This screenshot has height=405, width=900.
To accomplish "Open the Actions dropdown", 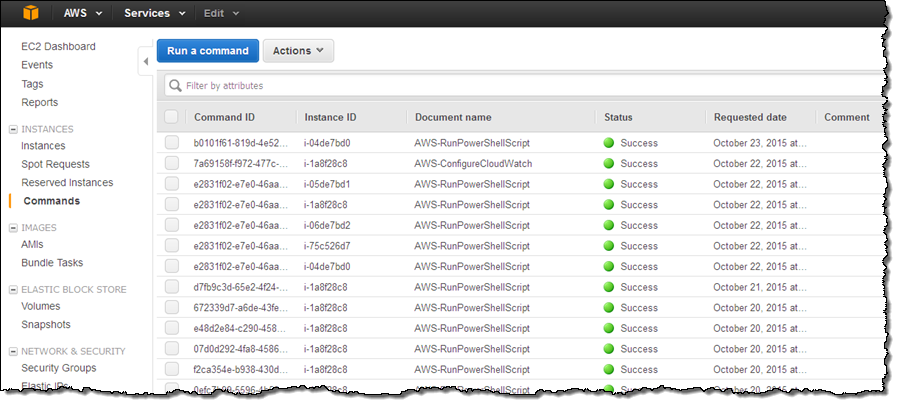I will pos(298,51).
